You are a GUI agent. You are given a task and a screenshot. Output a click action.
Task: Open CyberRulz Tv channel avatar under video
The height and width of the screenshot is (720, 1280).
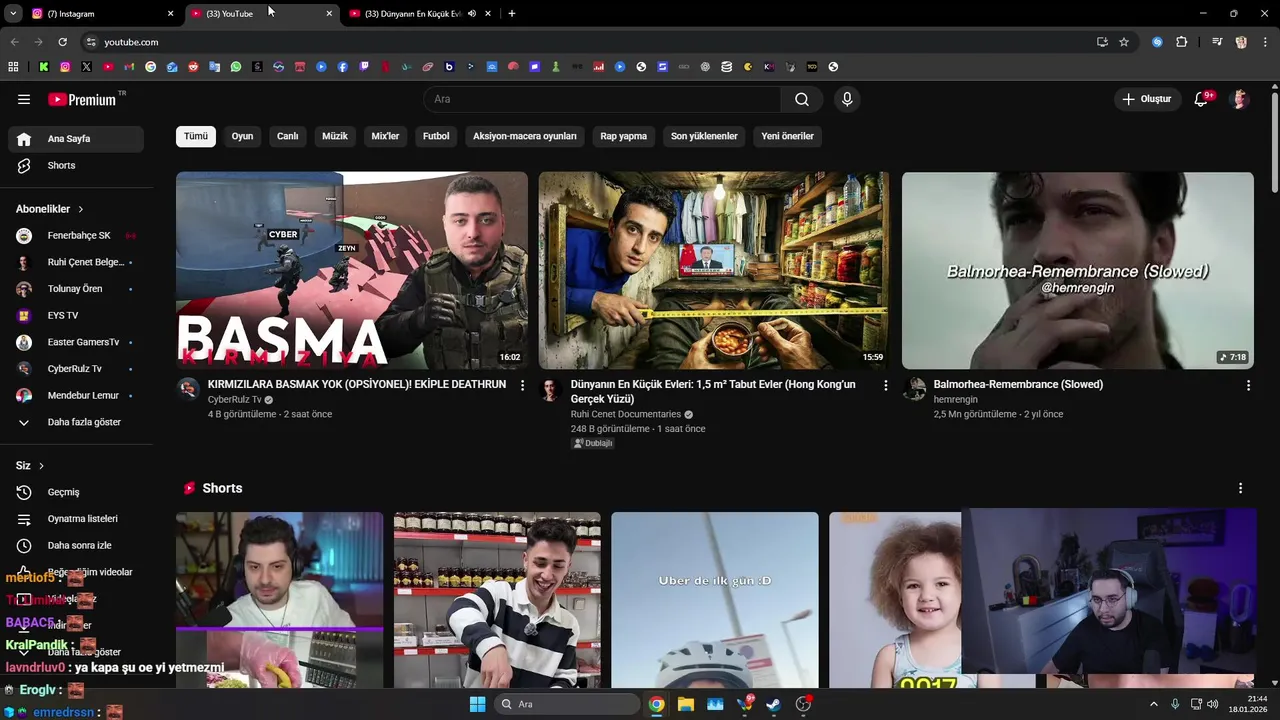188,389
